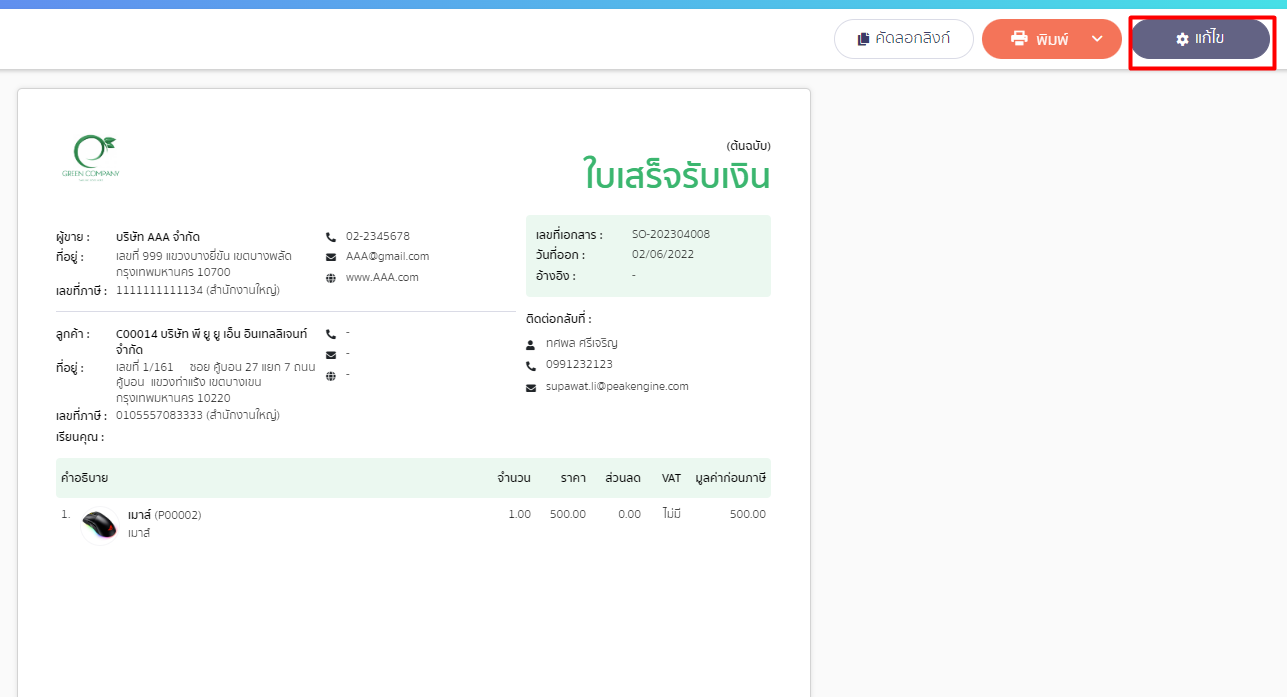Viewport: 1287px width, 697px height.
Task: Click the email icon in the customer section
Action: (331, 353)
